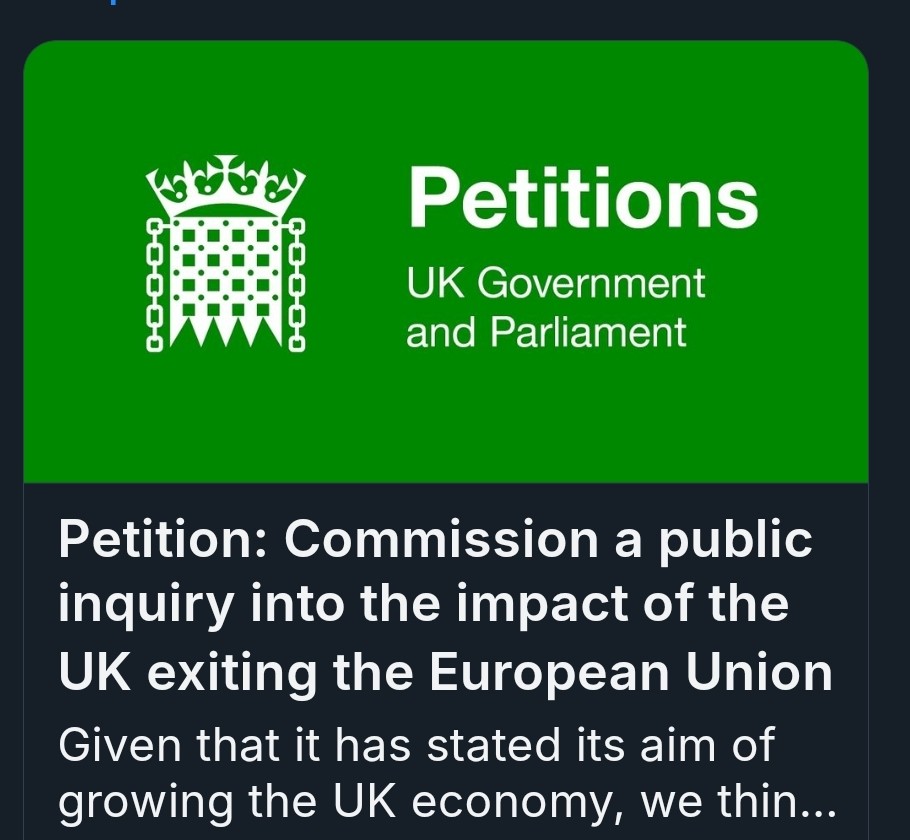
Task: Click the and Parliament text line
Action: 546,333
